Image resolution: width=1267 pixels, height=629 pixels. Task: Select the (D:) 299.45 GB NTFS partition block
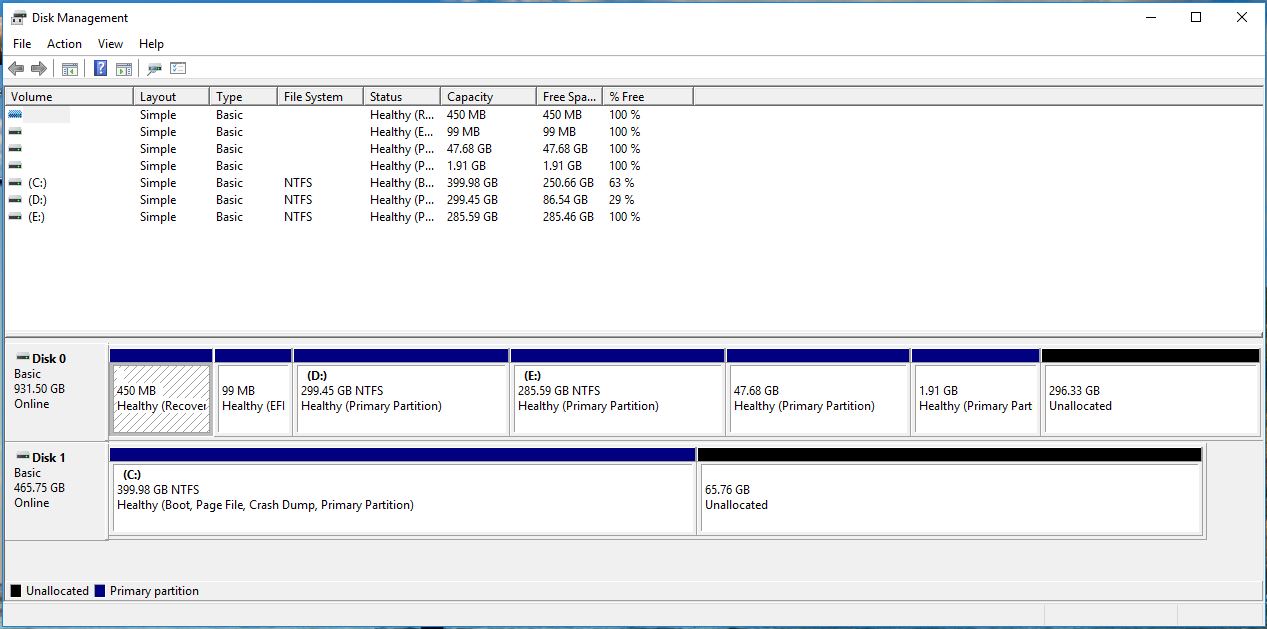click(x=401, y=391)
